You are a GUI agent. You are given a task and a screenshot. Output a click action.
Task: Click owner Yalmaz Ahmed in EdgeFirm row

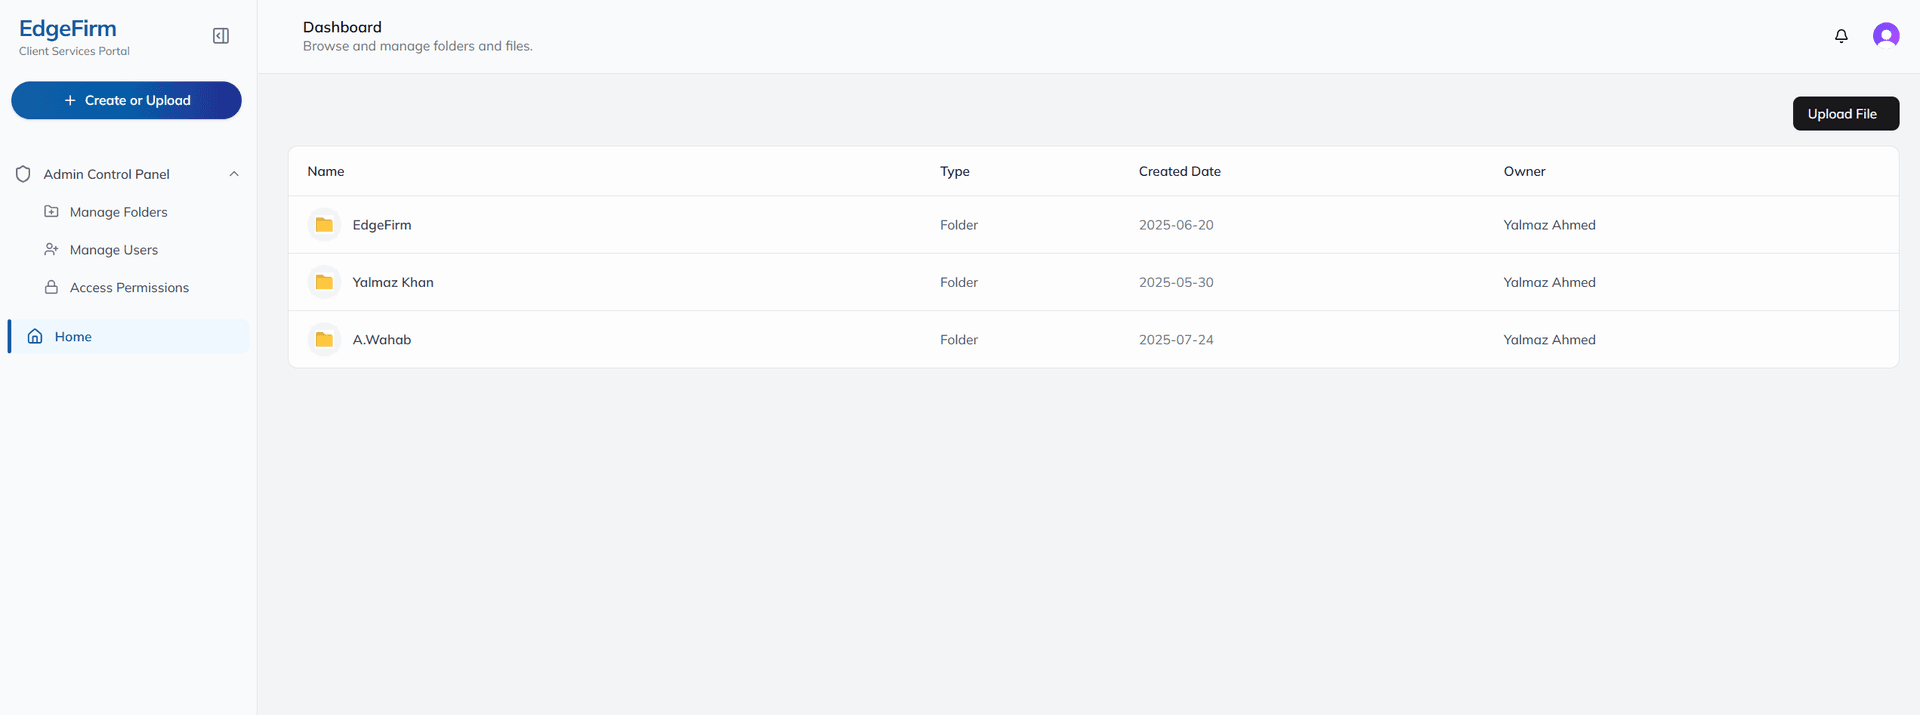pos(1550,225)
